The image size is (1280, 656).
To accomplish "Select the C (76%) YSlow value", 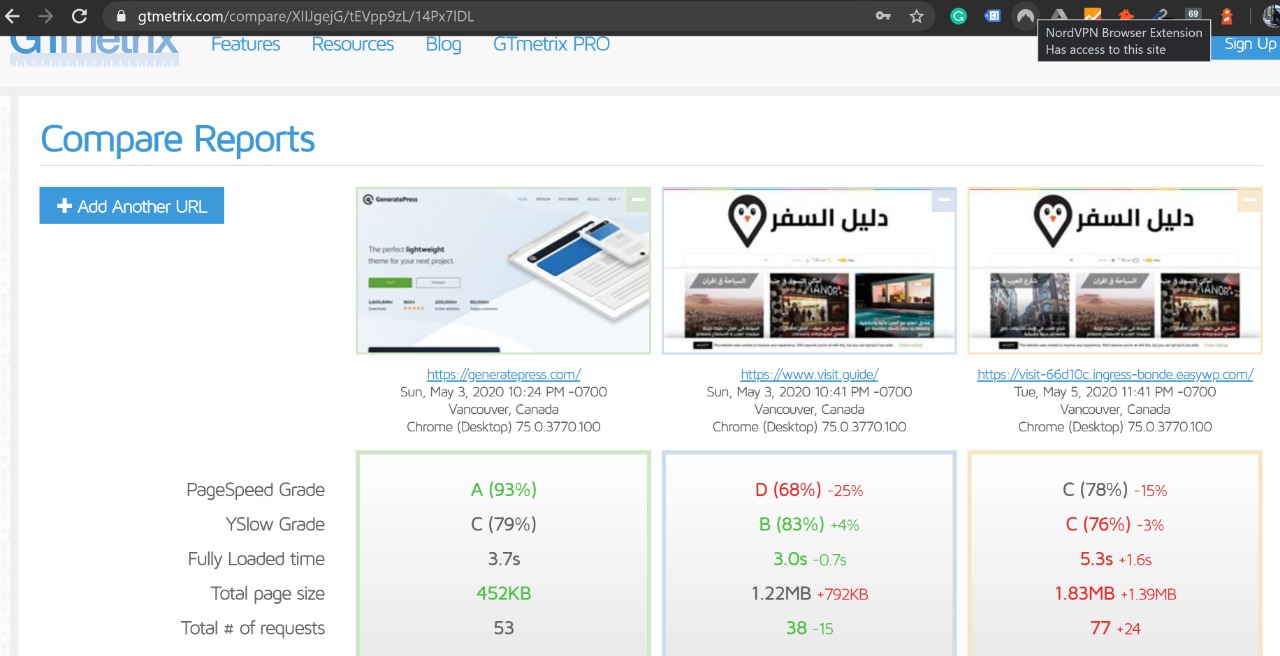I will [1099, 524].
